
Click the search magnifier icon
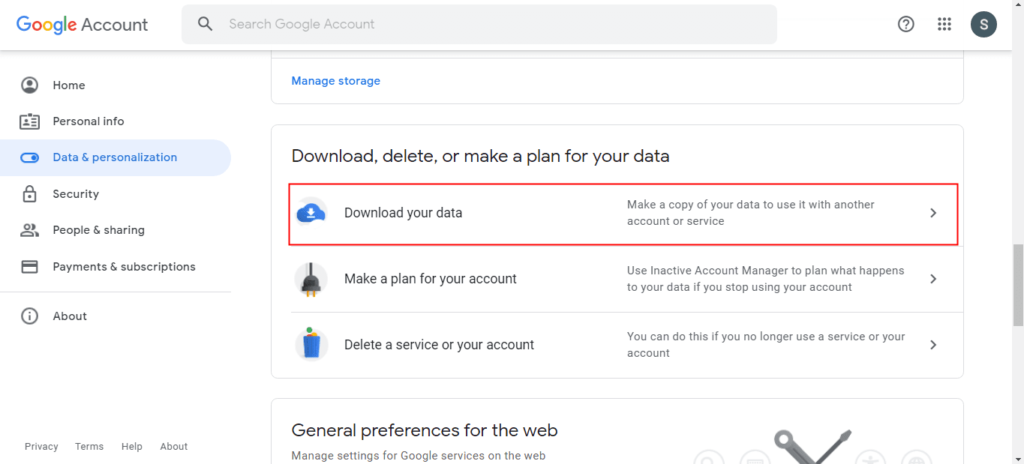(206, 24)
